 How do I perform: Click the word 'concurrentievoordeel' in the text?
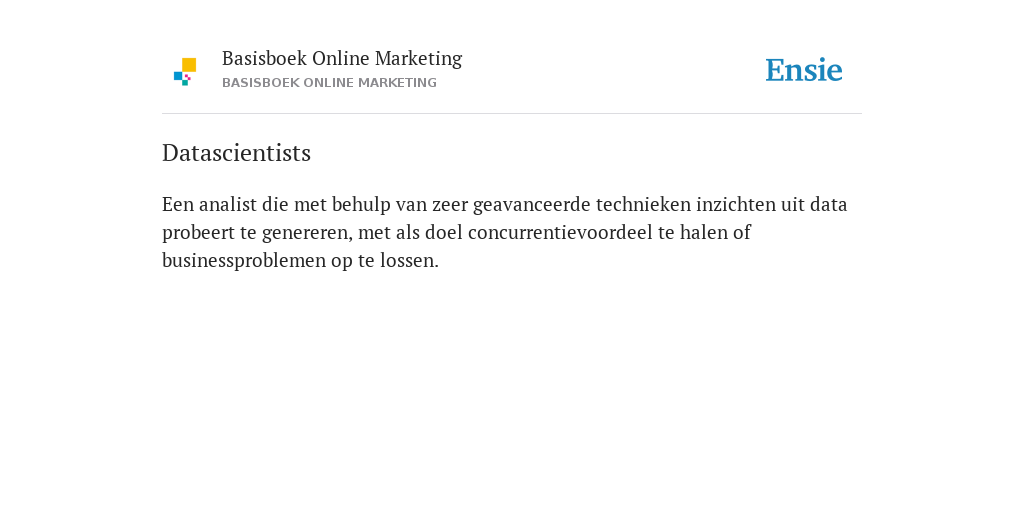click(560, 232)
